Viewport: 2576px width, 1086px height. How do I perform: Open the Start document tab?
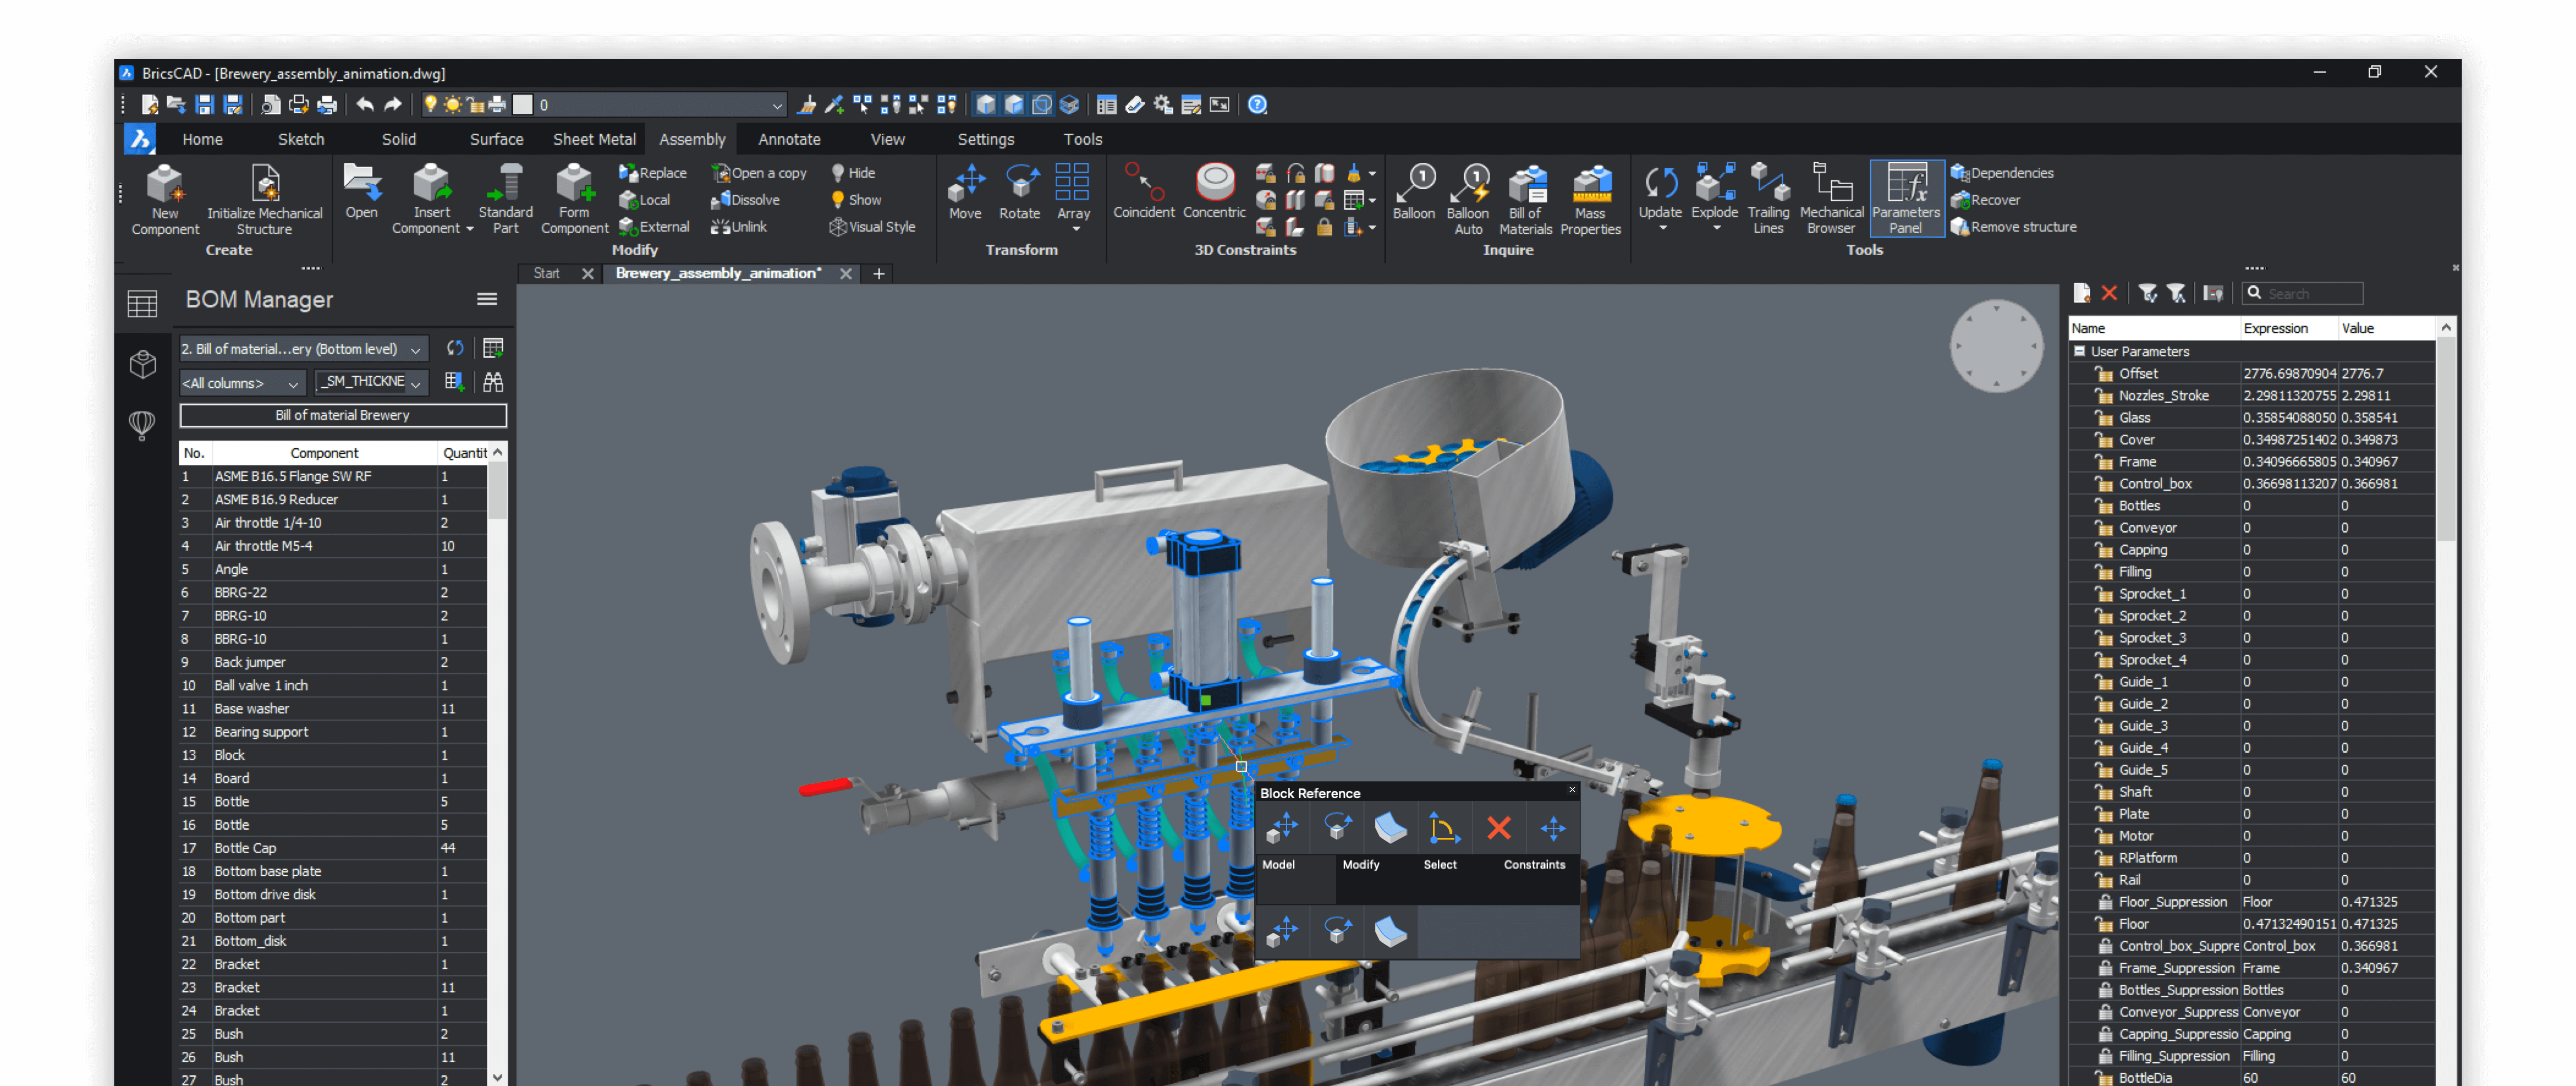coord(546,273)
